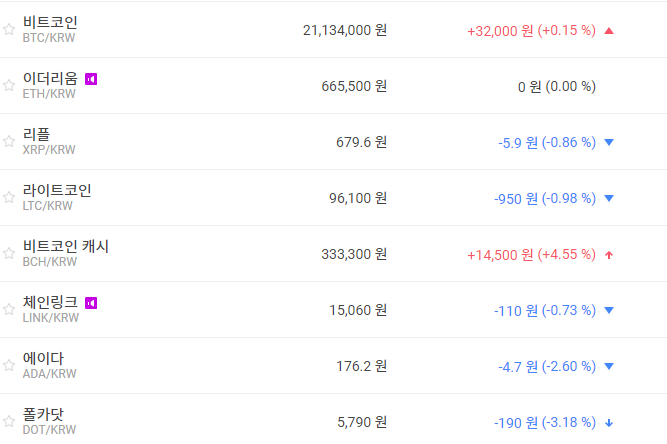Click the purple badge next to Ethereum

pyautogui.click(x=91, y=79)
